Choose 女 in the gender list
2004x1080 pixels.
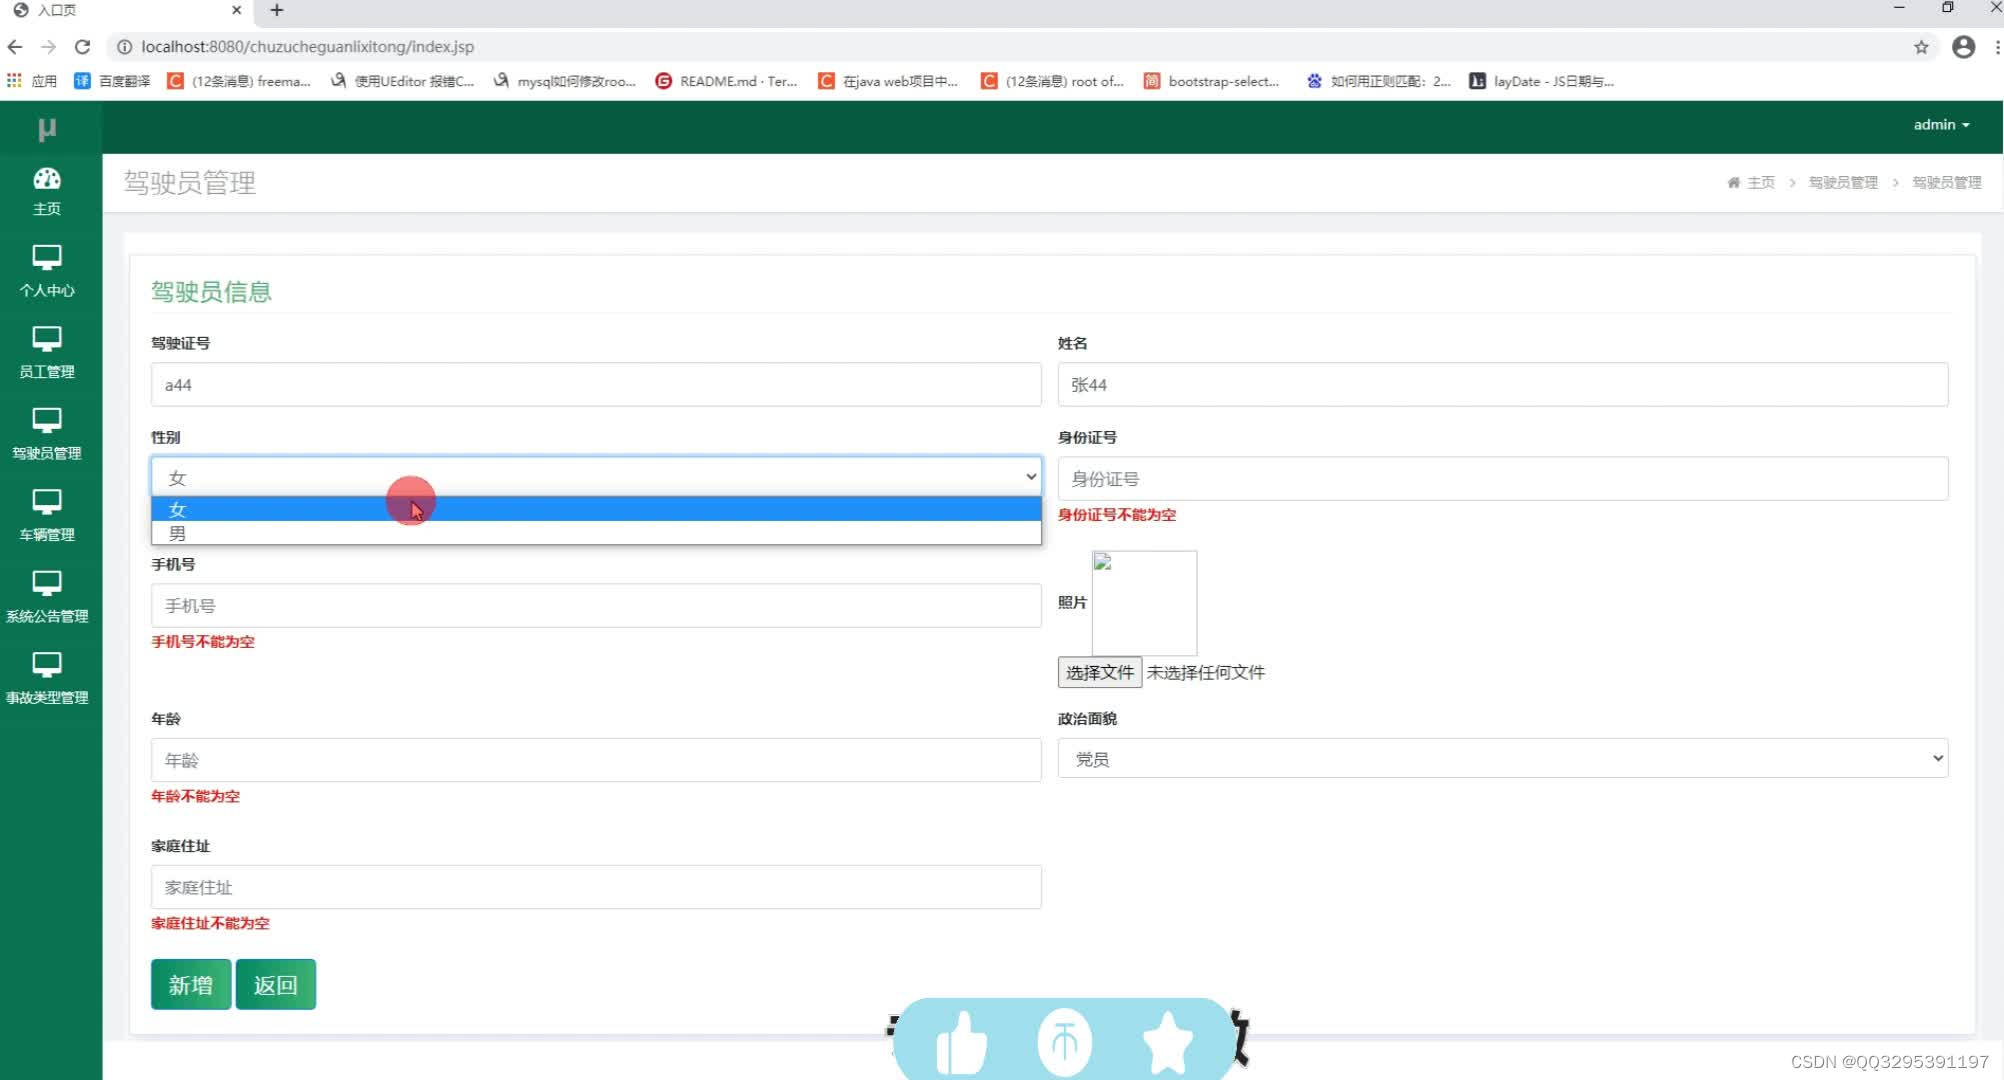pyautogui.click(x=596, y=509)
